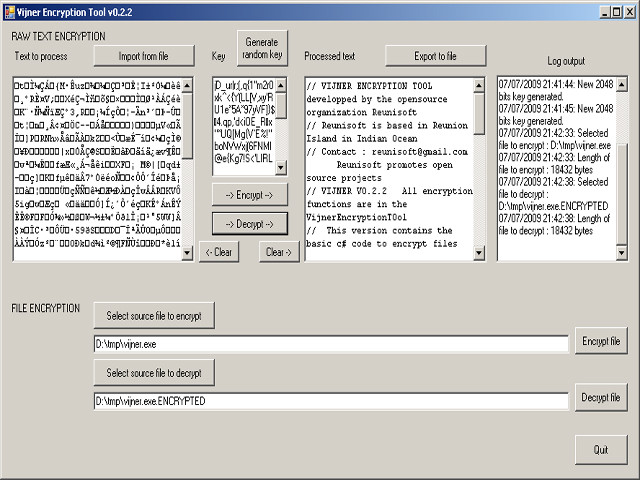Image resolution: width=640 pixels, height=480 pixels.
Task: Click up arrow of Key box scrollbar
Action: 281,85
